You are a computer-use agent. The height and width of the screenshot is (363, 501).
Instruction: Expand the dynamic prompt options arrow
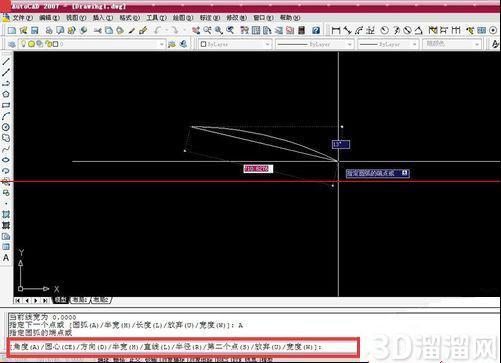tap(404, 173)
